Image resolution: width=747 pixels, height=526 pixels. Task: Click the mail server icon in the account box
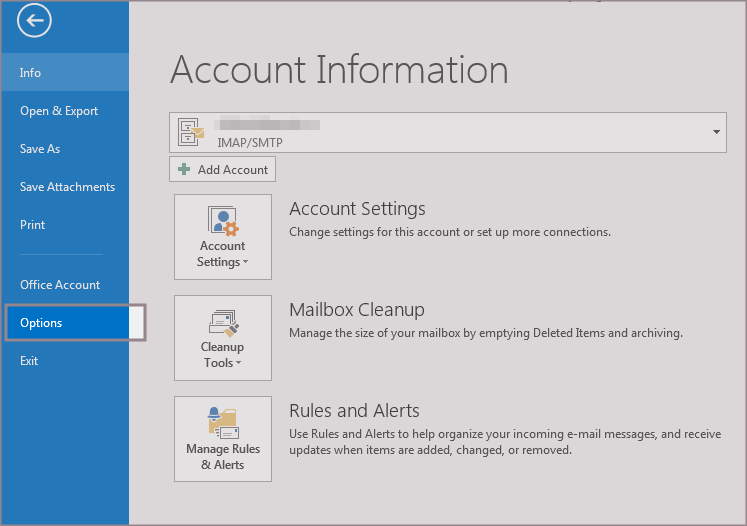(190, 132)
